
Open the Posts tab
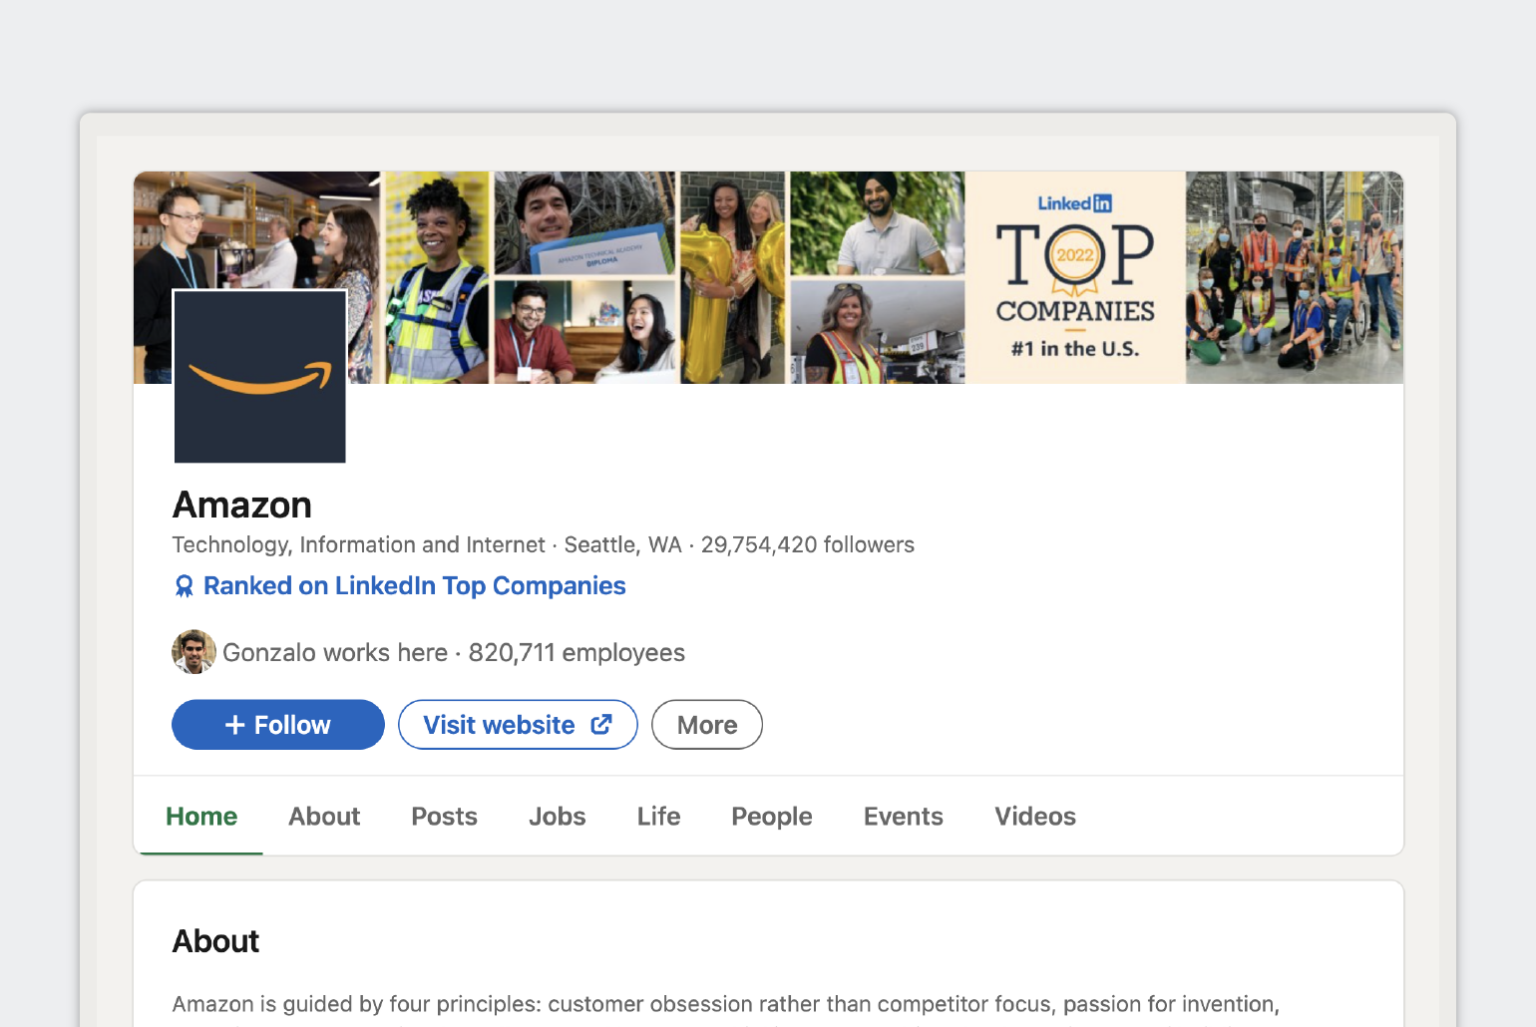(x=444, y=816)
